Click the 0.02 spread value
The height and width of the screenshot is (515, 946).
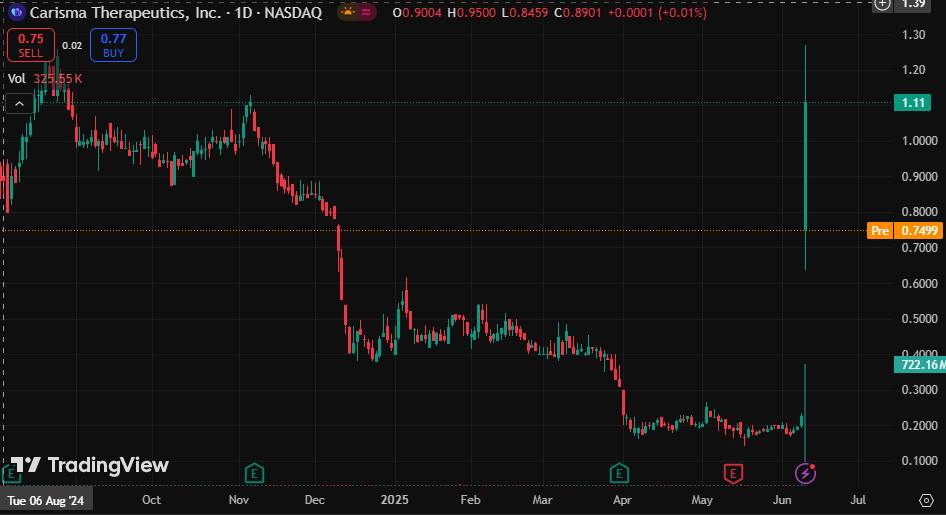pos(72,46)
